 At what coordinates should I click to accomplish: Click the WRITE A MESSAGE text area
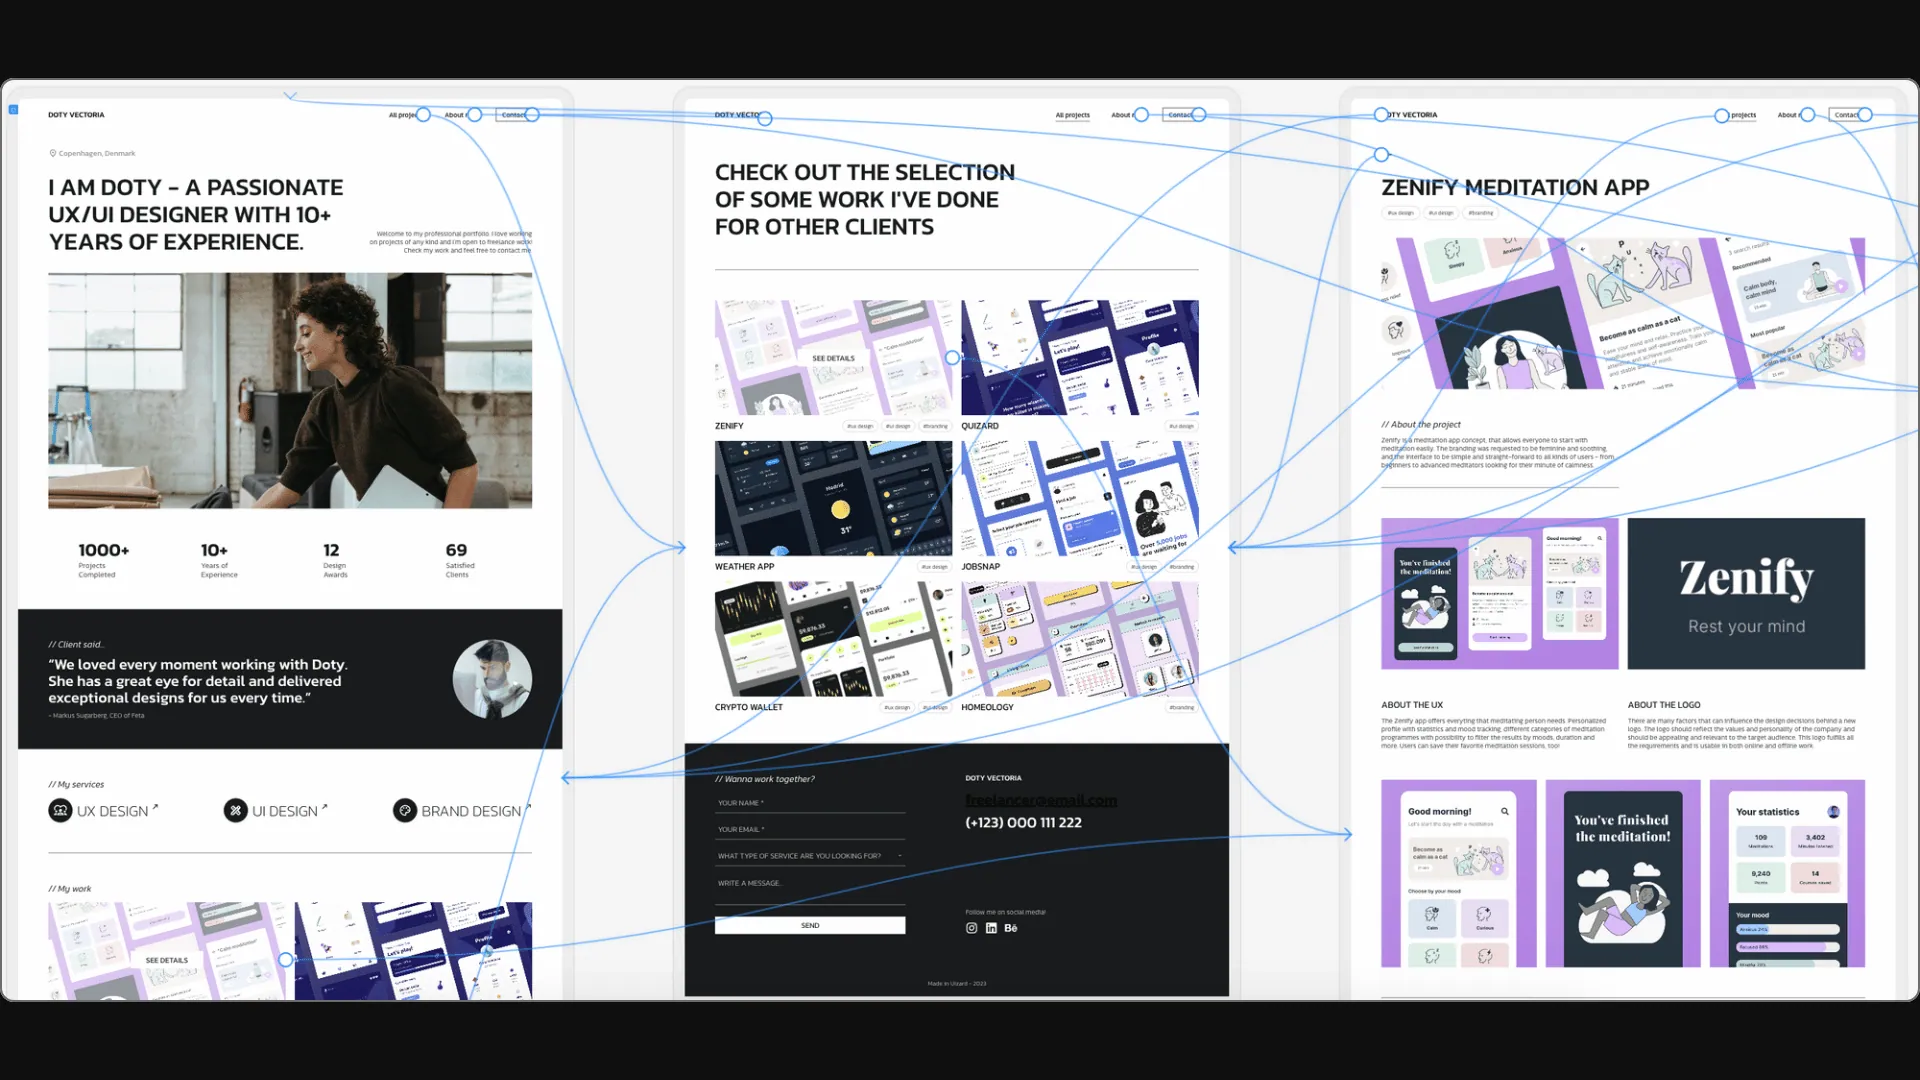(810, 888)
